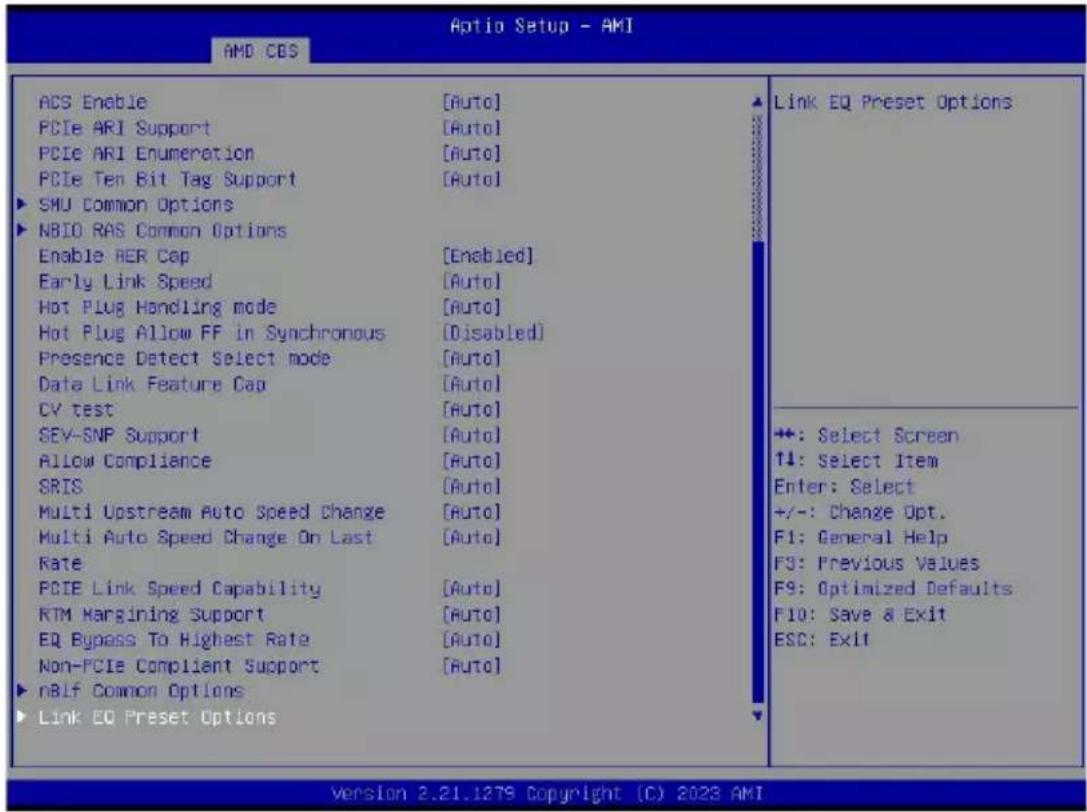Change the SRIS Auto value
Image resolution: width=1087 pixels, height=812 pixels.
point(471,487)
